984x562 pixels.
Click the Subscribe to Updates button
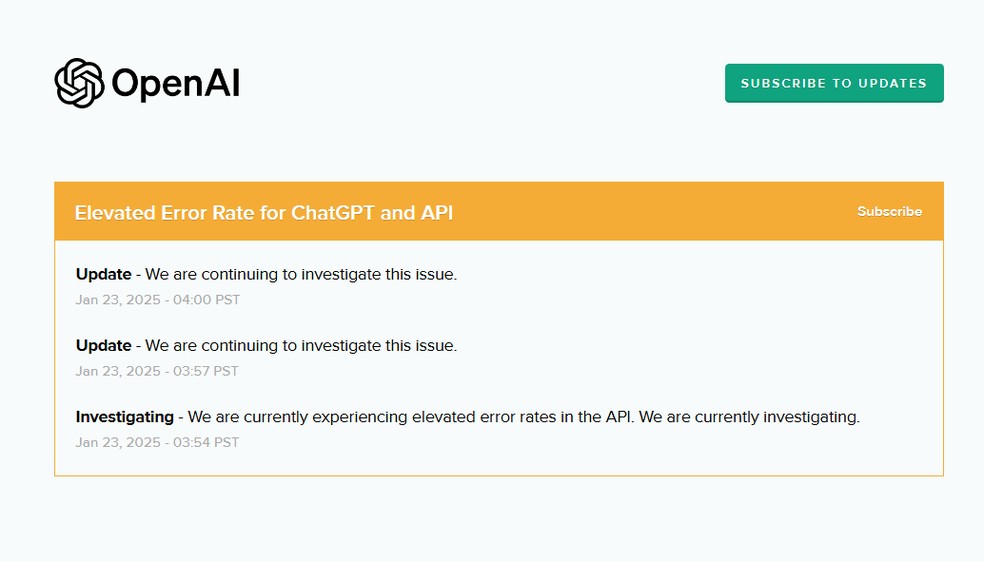(834, 83)
